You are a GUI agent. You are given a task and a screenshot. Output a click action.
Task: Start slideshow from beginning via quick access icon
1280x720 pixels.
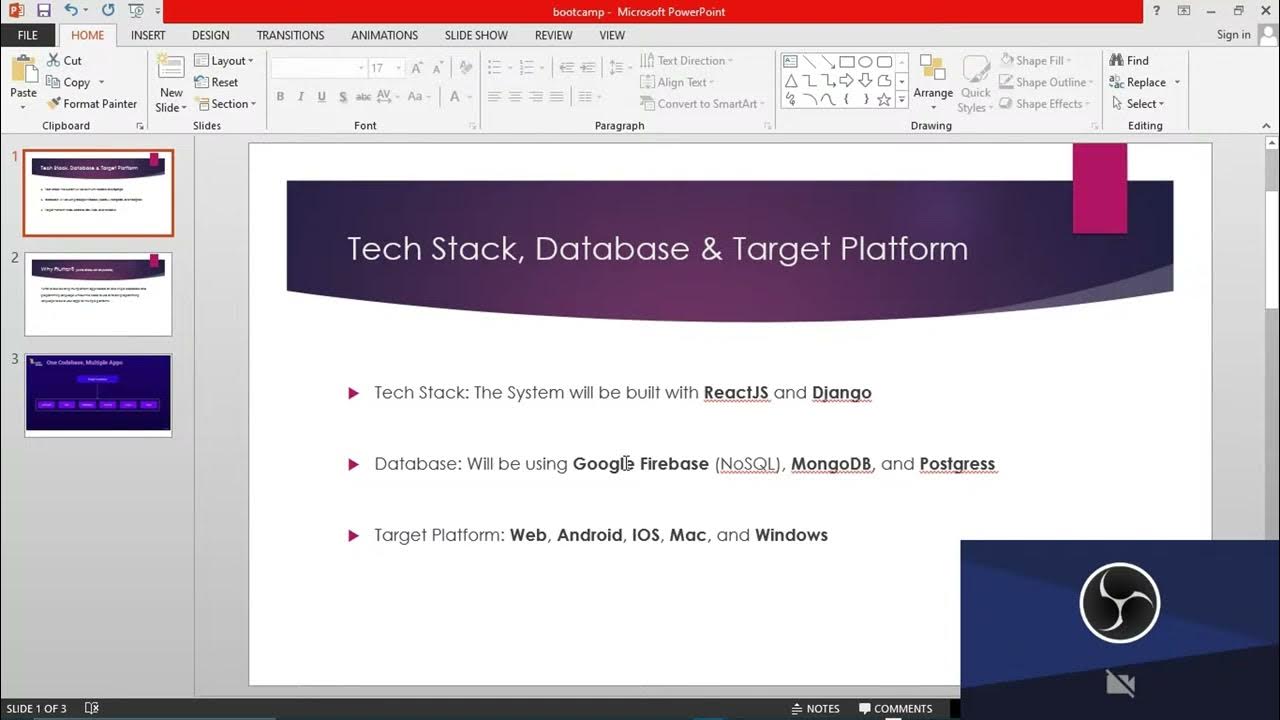pyautogui.click(x=136, y=11)
